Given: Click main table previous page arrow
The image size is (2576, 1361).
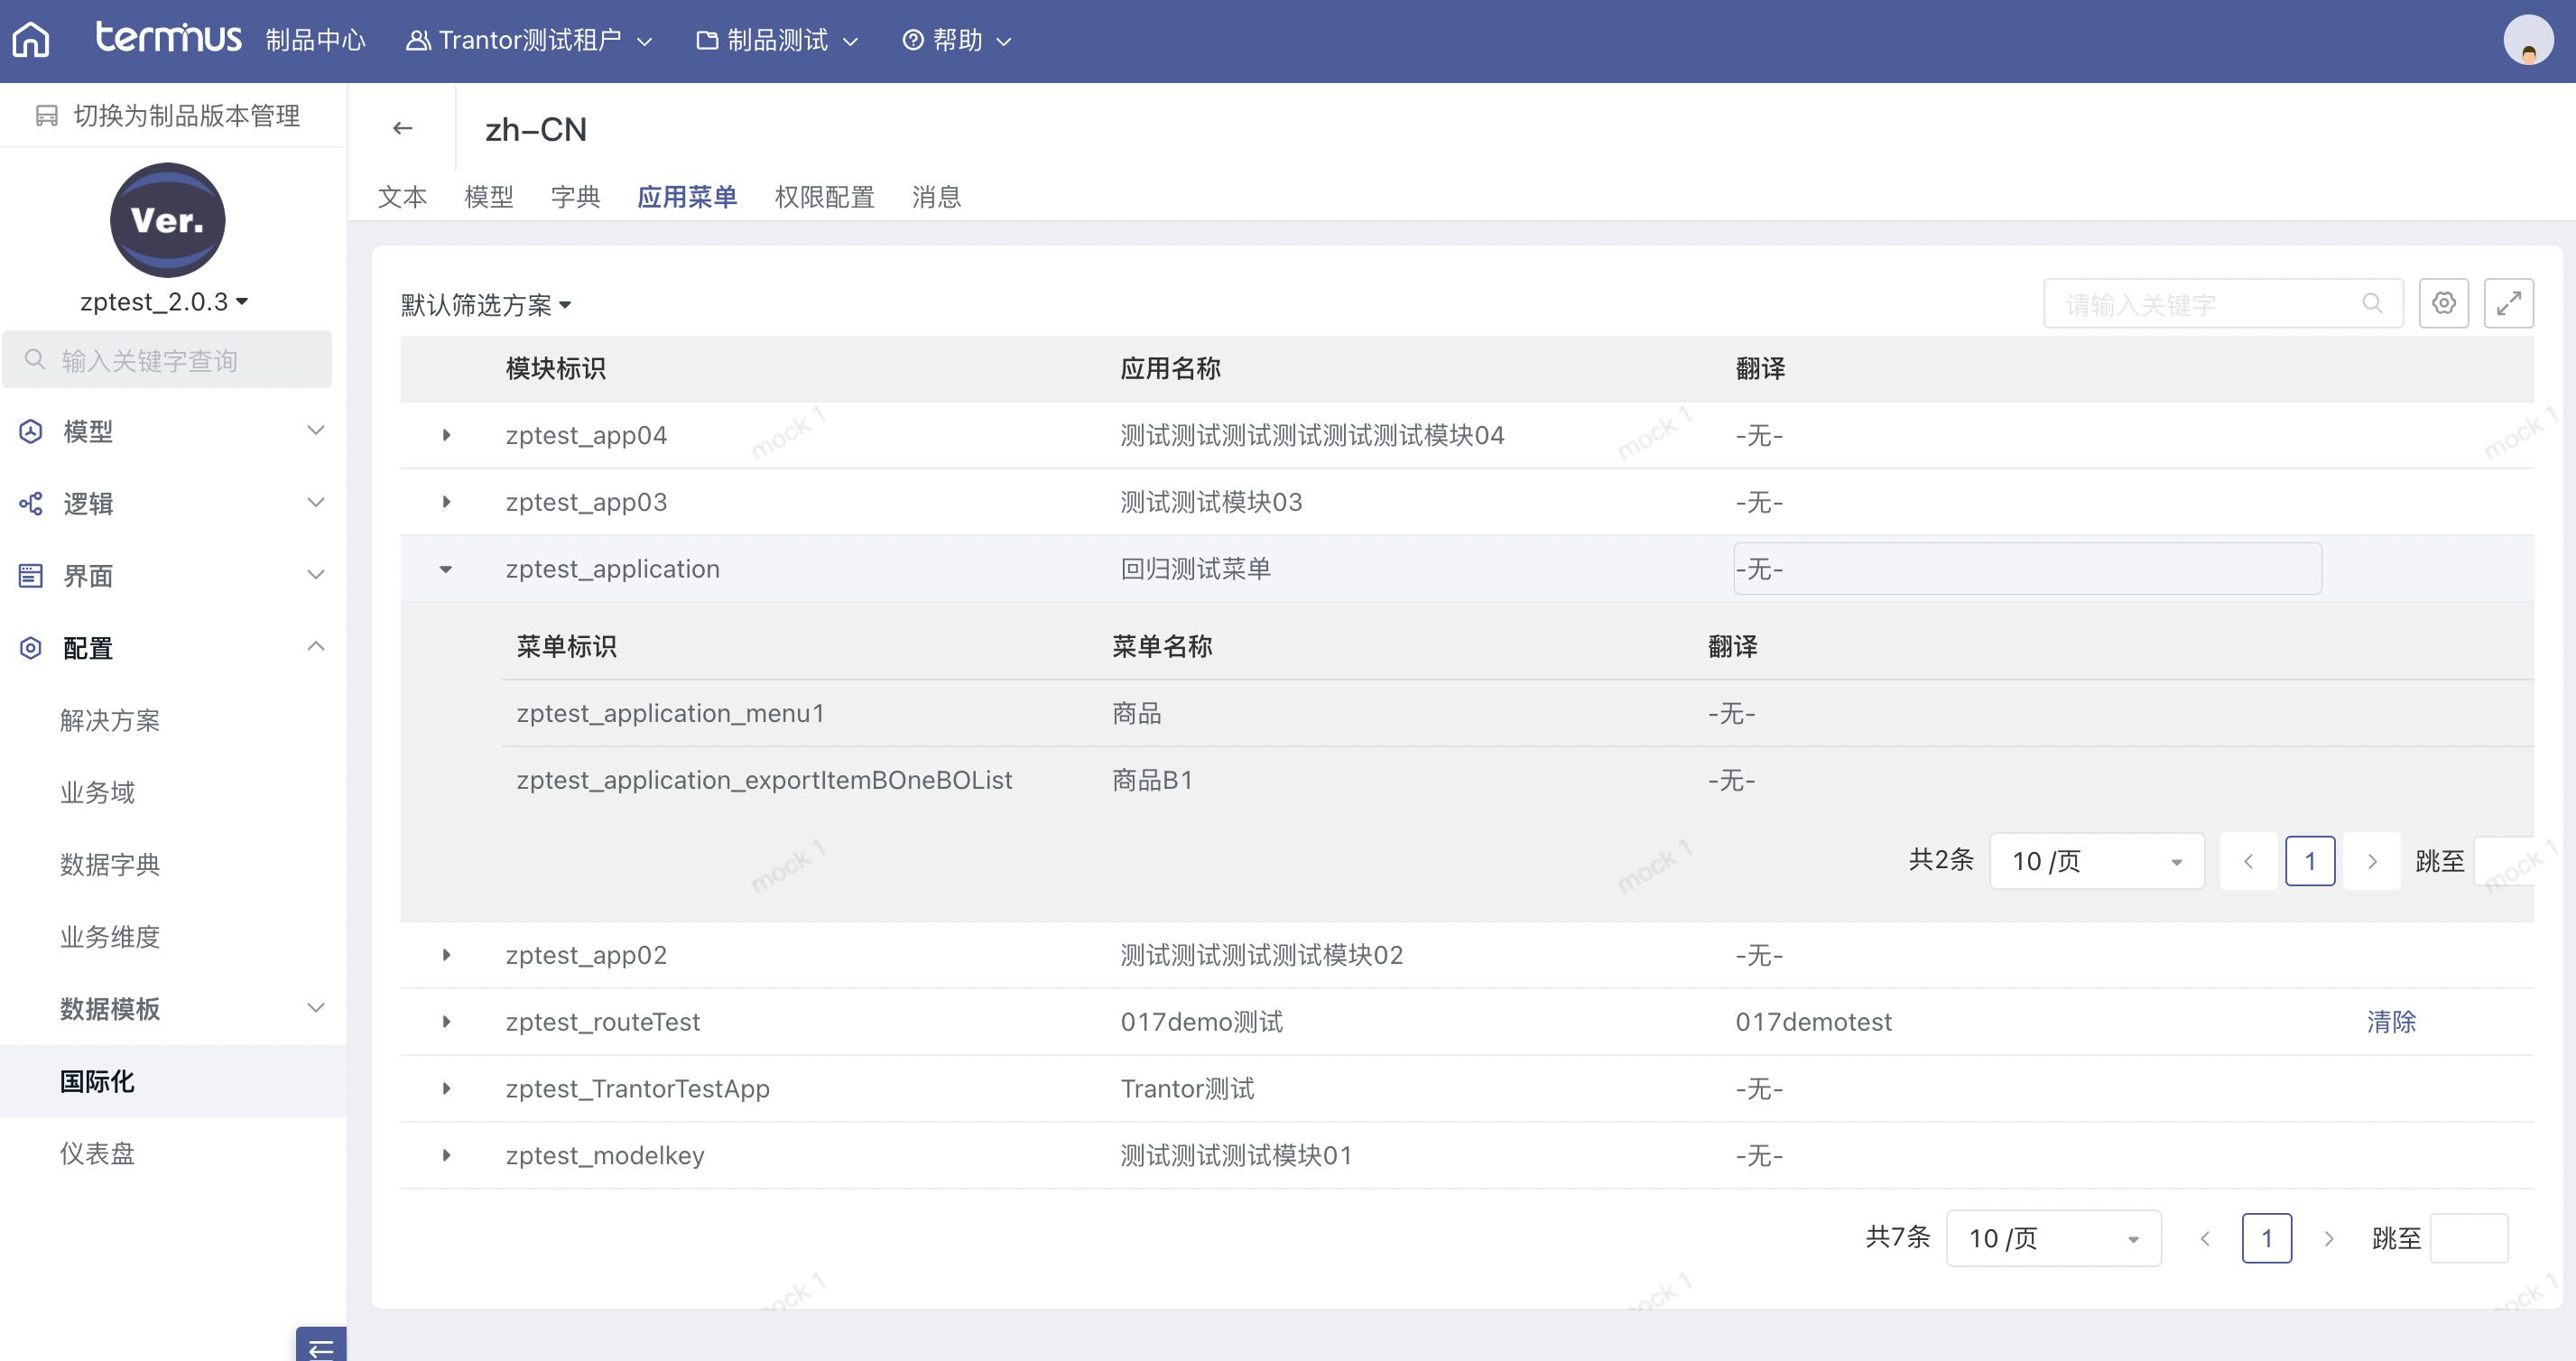Looking at the screenshot, I should [x=2205, y=1238].
